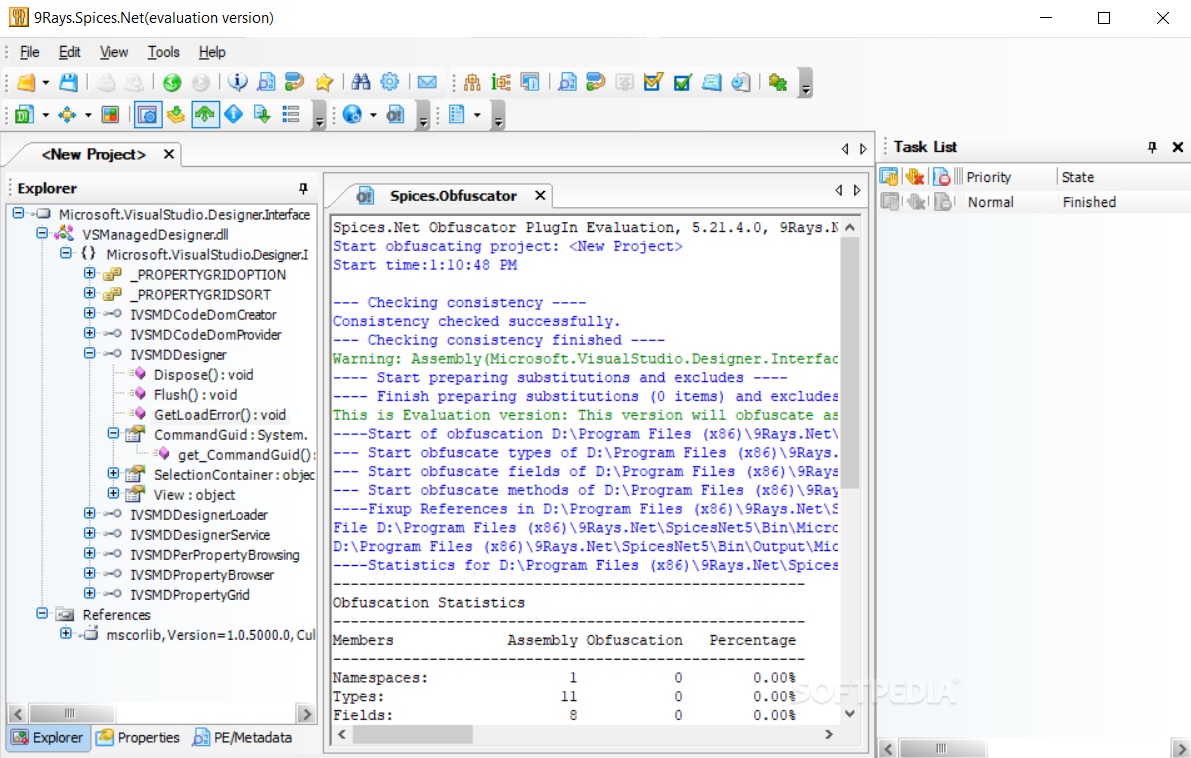
Task: Open dropdown arrow next to globe gear icon
Action: coord(373,115)
